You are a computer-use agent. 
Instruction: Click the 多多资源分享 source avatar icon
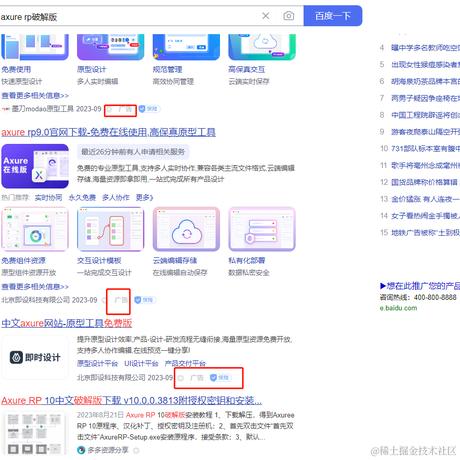(x=81, y=450)
